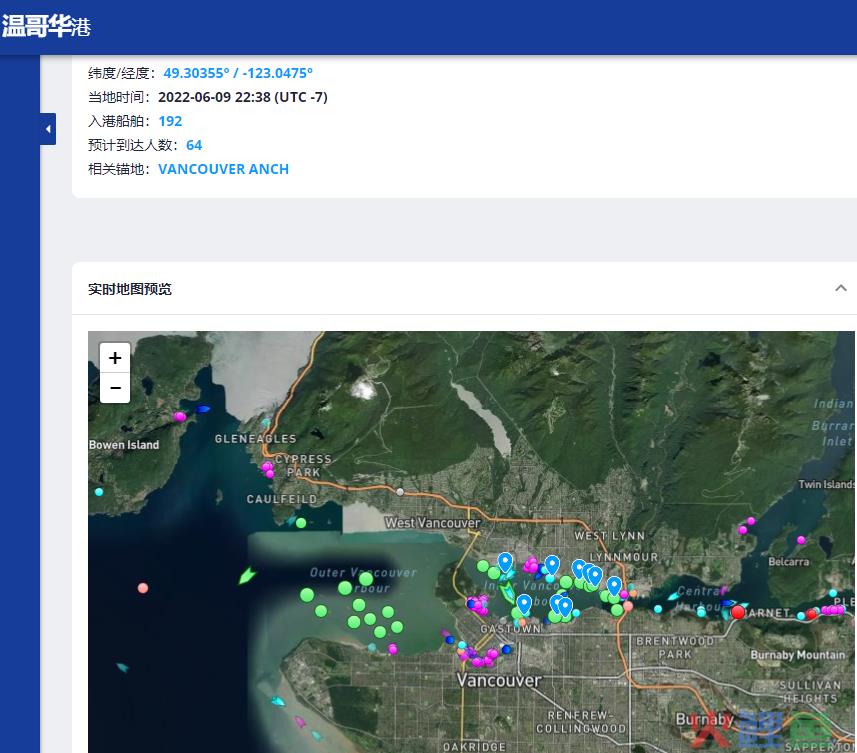Select the small red dot right of the BARNET label
857x753 pixels.
tap(812, 614)
